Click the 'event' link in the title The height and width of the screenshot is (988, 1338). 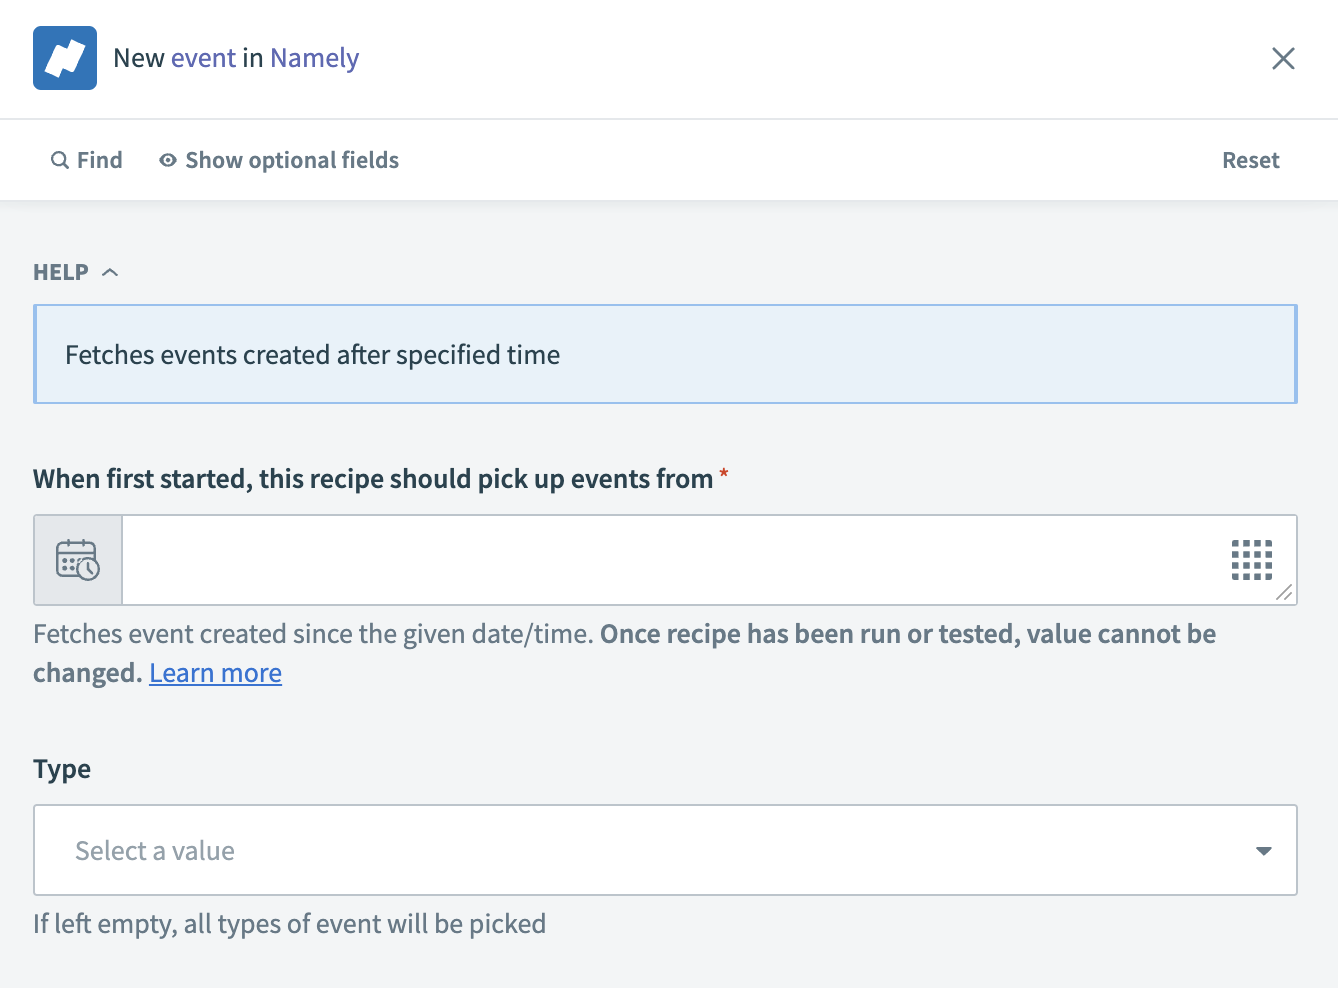[x=203, y=58]
